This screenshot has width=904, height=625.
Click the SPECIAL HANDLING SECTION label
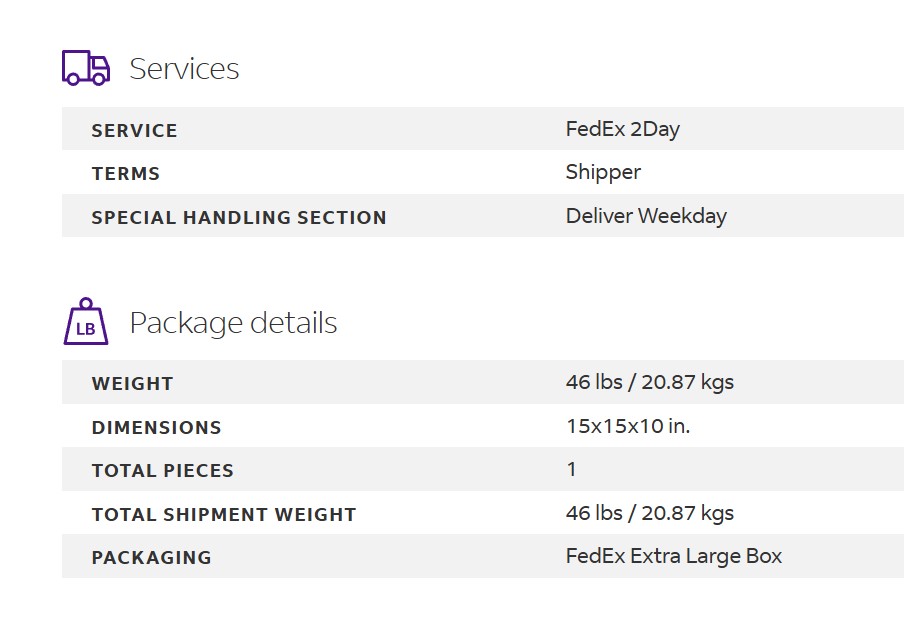pyautogui.click(x=239, y=217)
